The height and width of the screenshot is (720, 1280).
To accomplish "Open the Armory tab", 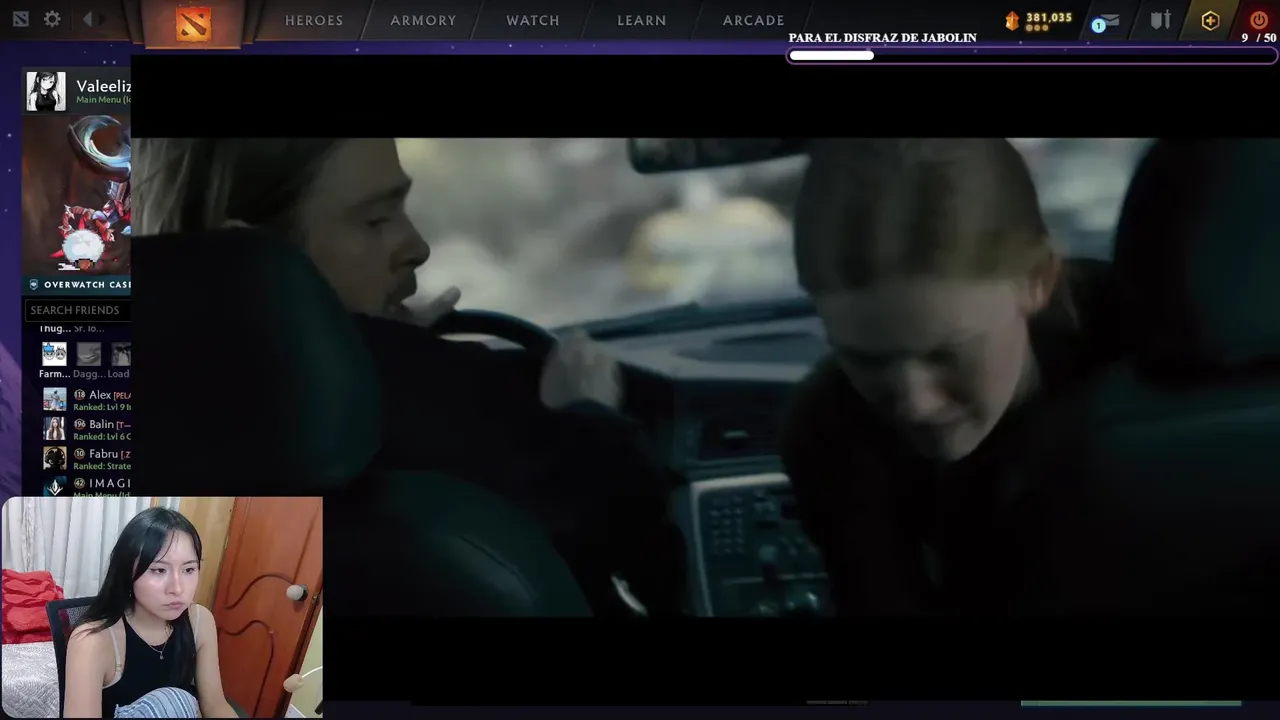I will pos(423,20).
